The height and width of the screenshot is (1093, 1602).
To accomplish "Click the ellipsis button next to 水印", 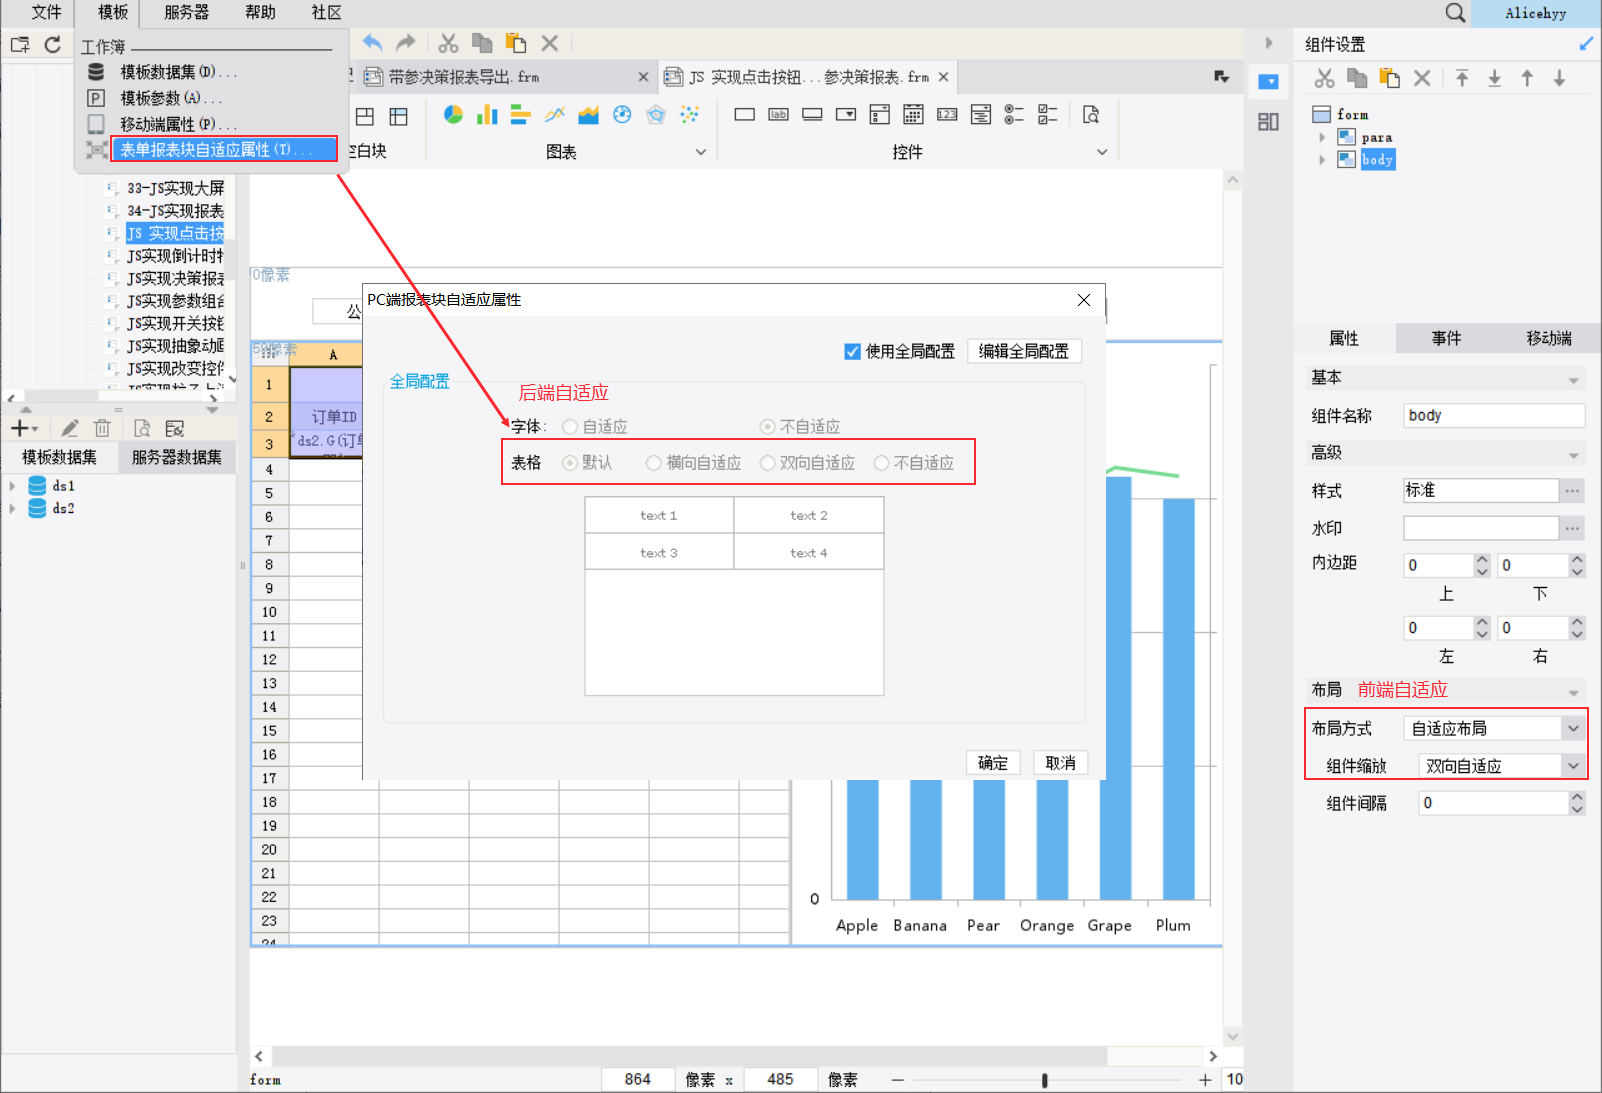I will [x=1572, y=528].
